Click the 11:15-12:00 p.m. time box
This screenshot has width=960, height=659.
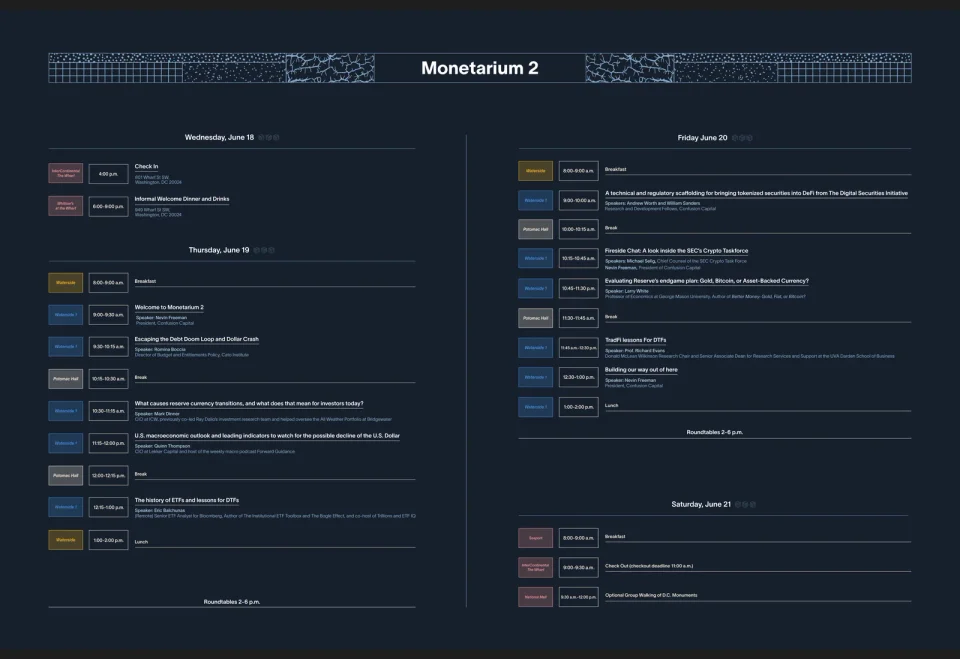(108, 443)
